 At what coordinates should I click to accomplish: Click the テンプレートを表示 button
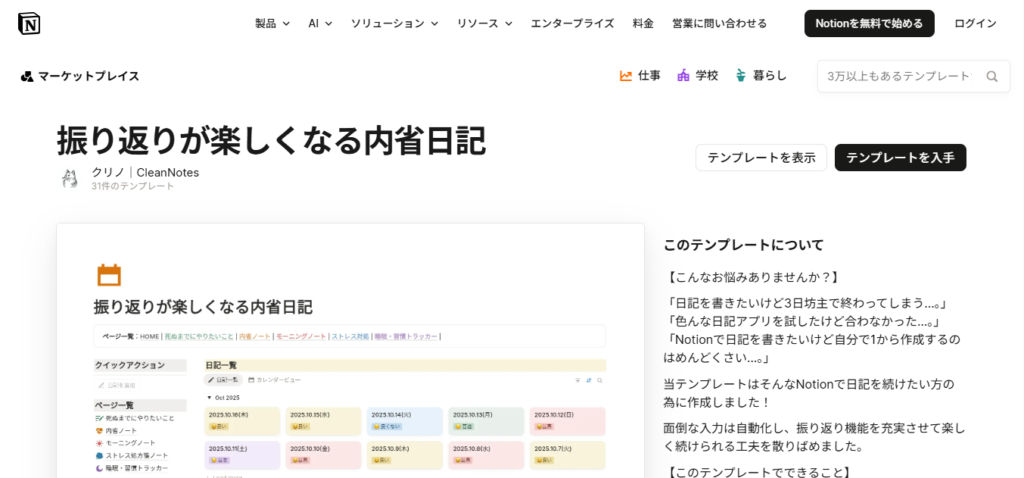[x=761, y=158]
